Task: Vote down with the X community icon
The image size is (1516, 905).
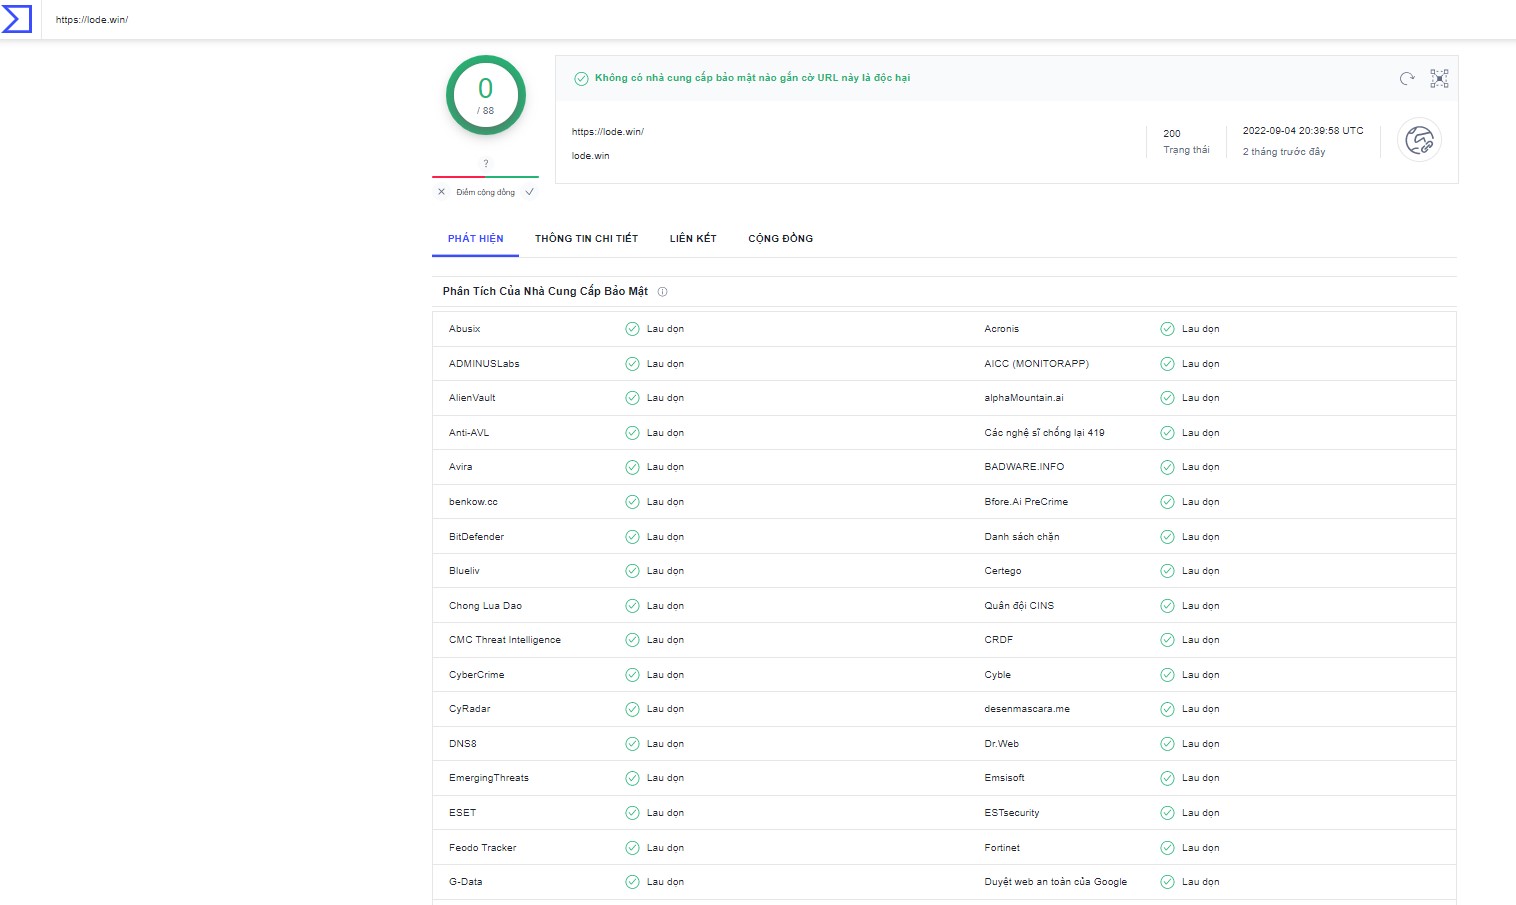Action: click(x=441, y=192)
